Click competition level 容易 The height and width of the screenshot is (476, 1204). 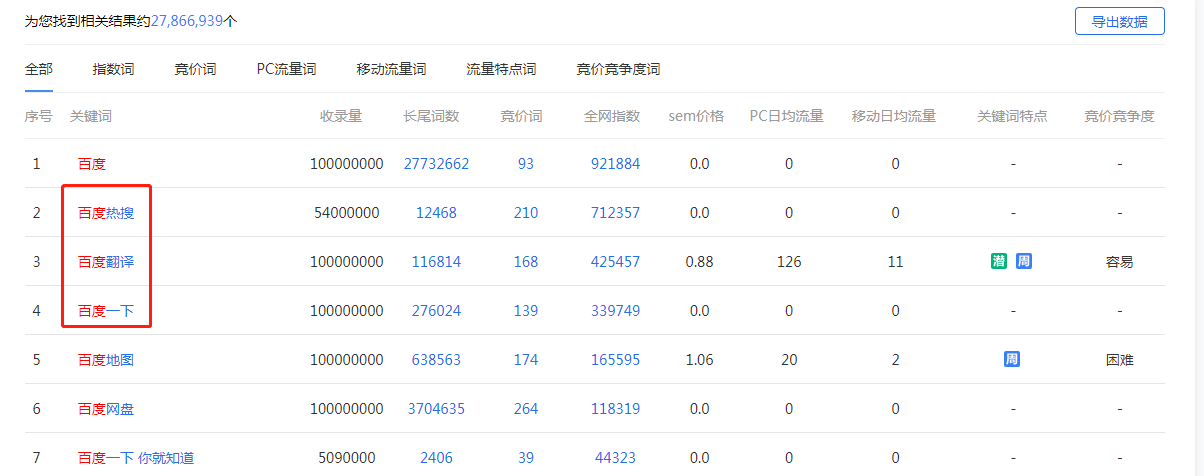tap(1120, 262)
